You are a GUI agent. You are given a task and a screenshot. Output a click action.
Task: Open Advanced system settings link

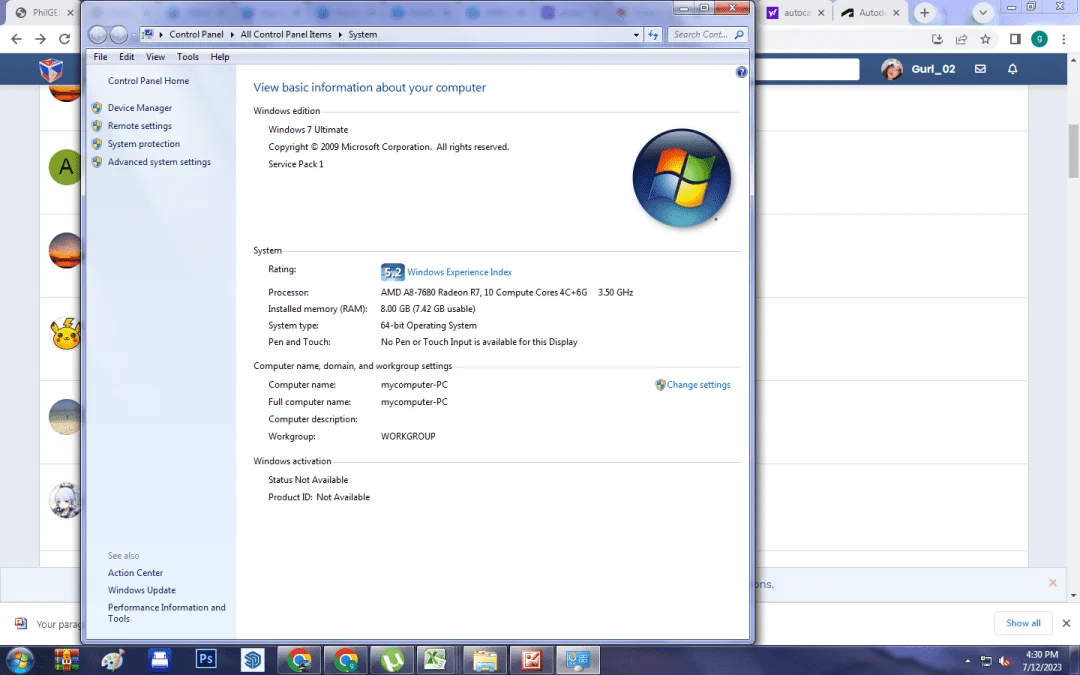[x=159, y=162]
